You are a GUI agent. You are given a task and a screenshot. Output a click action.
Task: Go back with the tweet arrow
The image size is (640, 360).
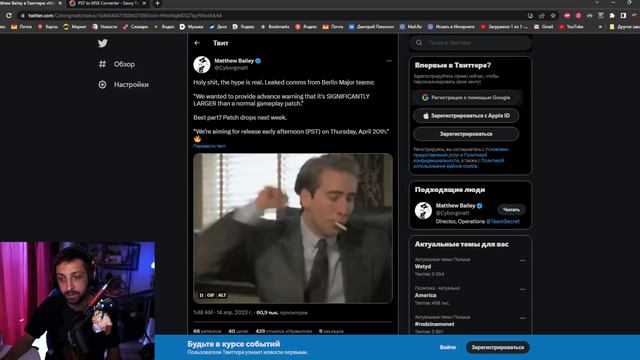coord(197,43)
